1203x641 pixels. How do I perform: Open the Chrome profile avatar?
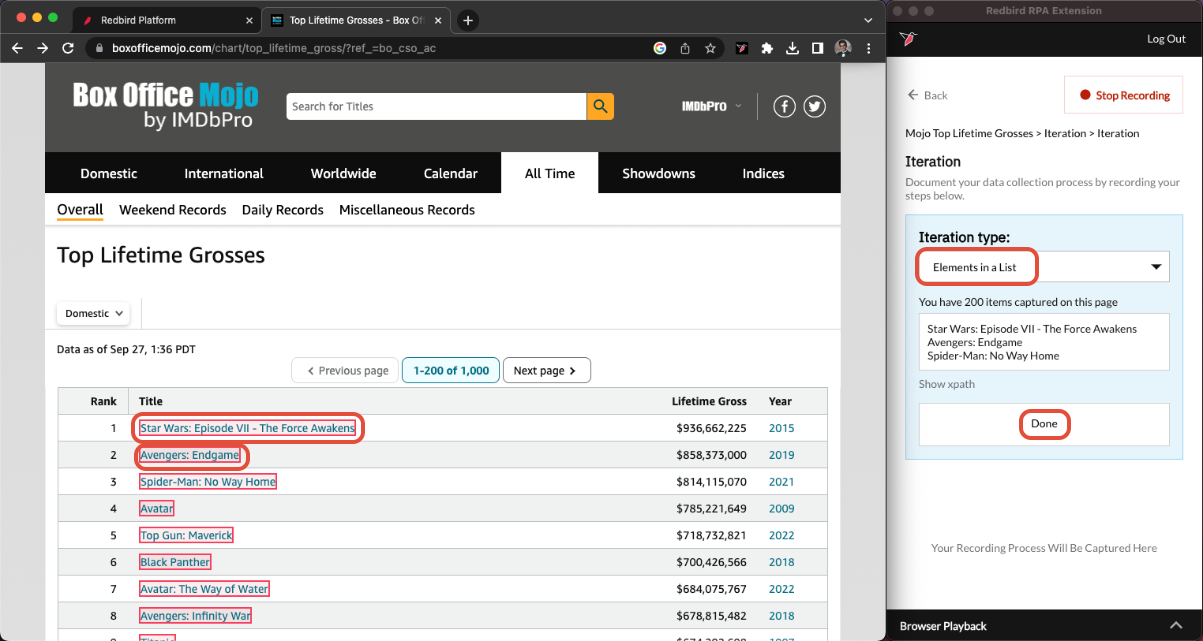(843, 48)
